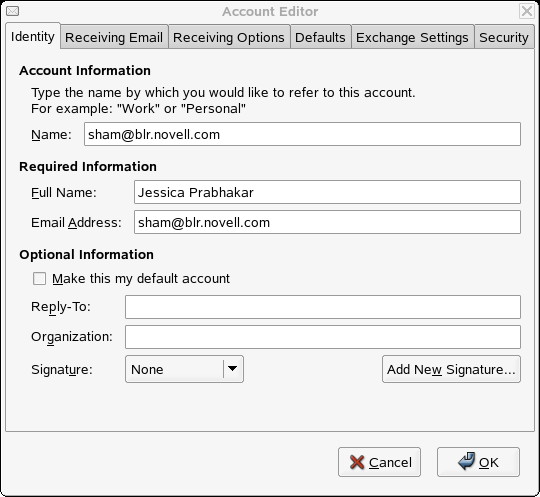Click the Organization input field
Screen dimensions: 540x497
pos(323,337)
